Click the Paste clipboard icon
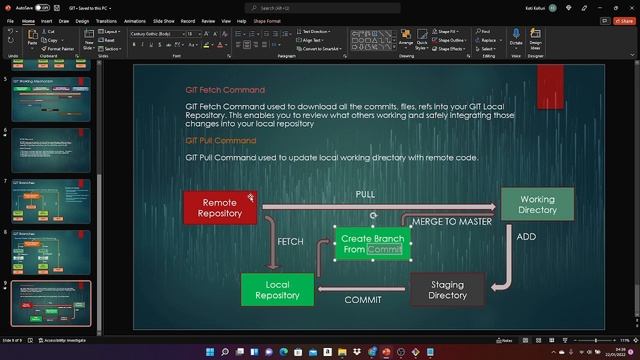640x360 pixels. click(32, 35)
